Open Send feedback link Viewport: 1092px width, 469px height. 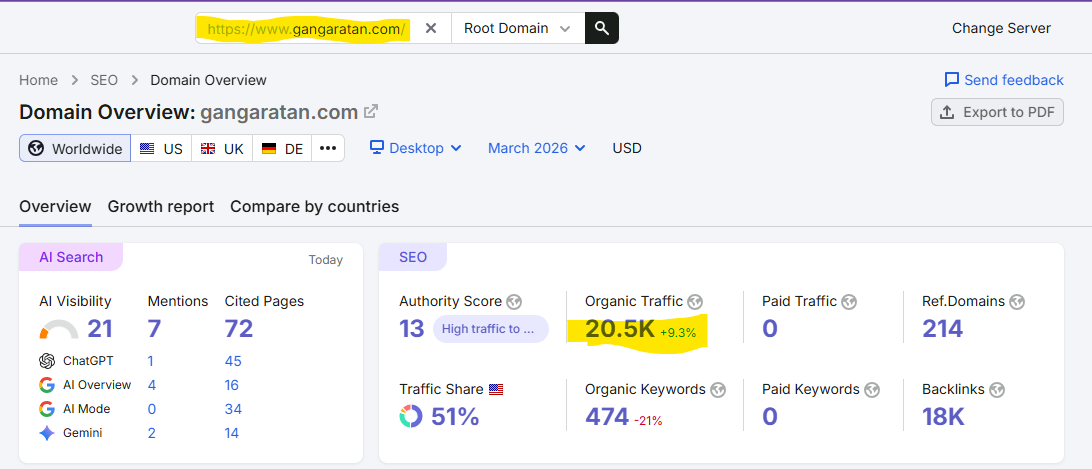click(1004, 80)
